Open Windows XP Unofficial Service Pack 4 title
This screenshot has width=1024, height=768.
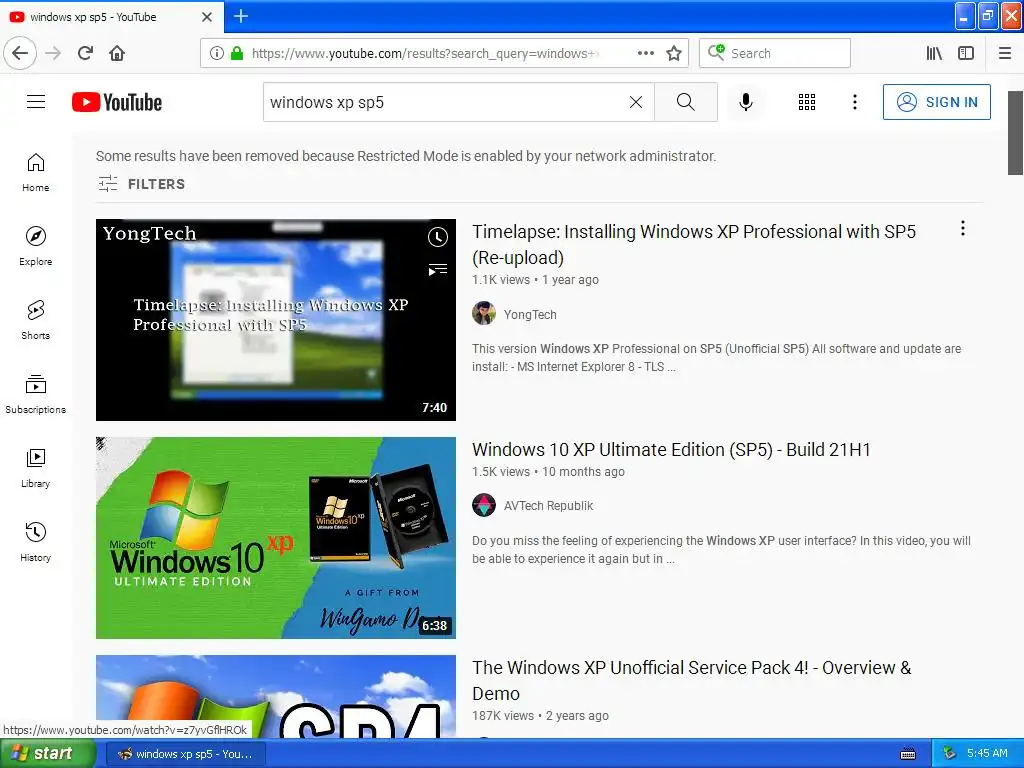click(x=692, y=680)
